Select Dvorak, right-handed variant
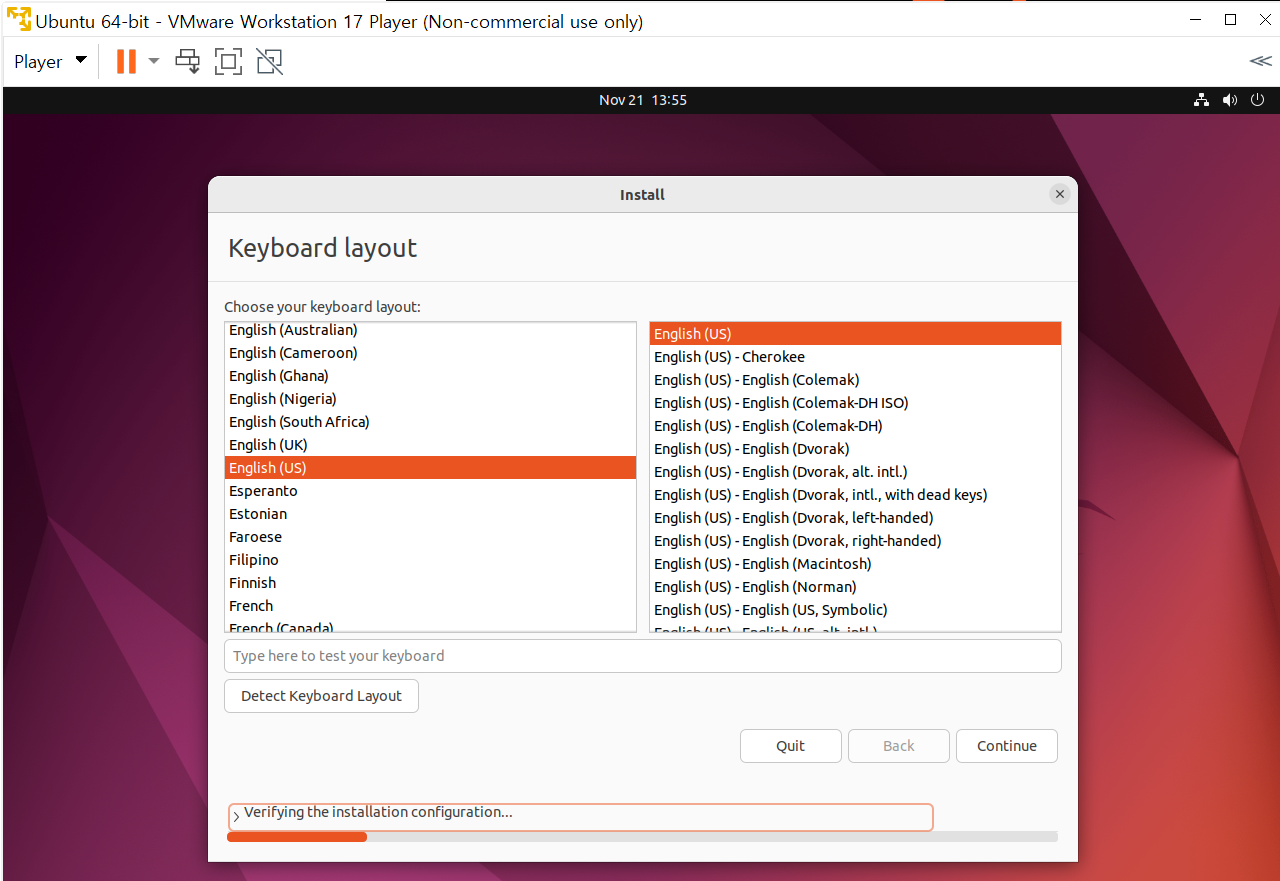 pos(855,541)
